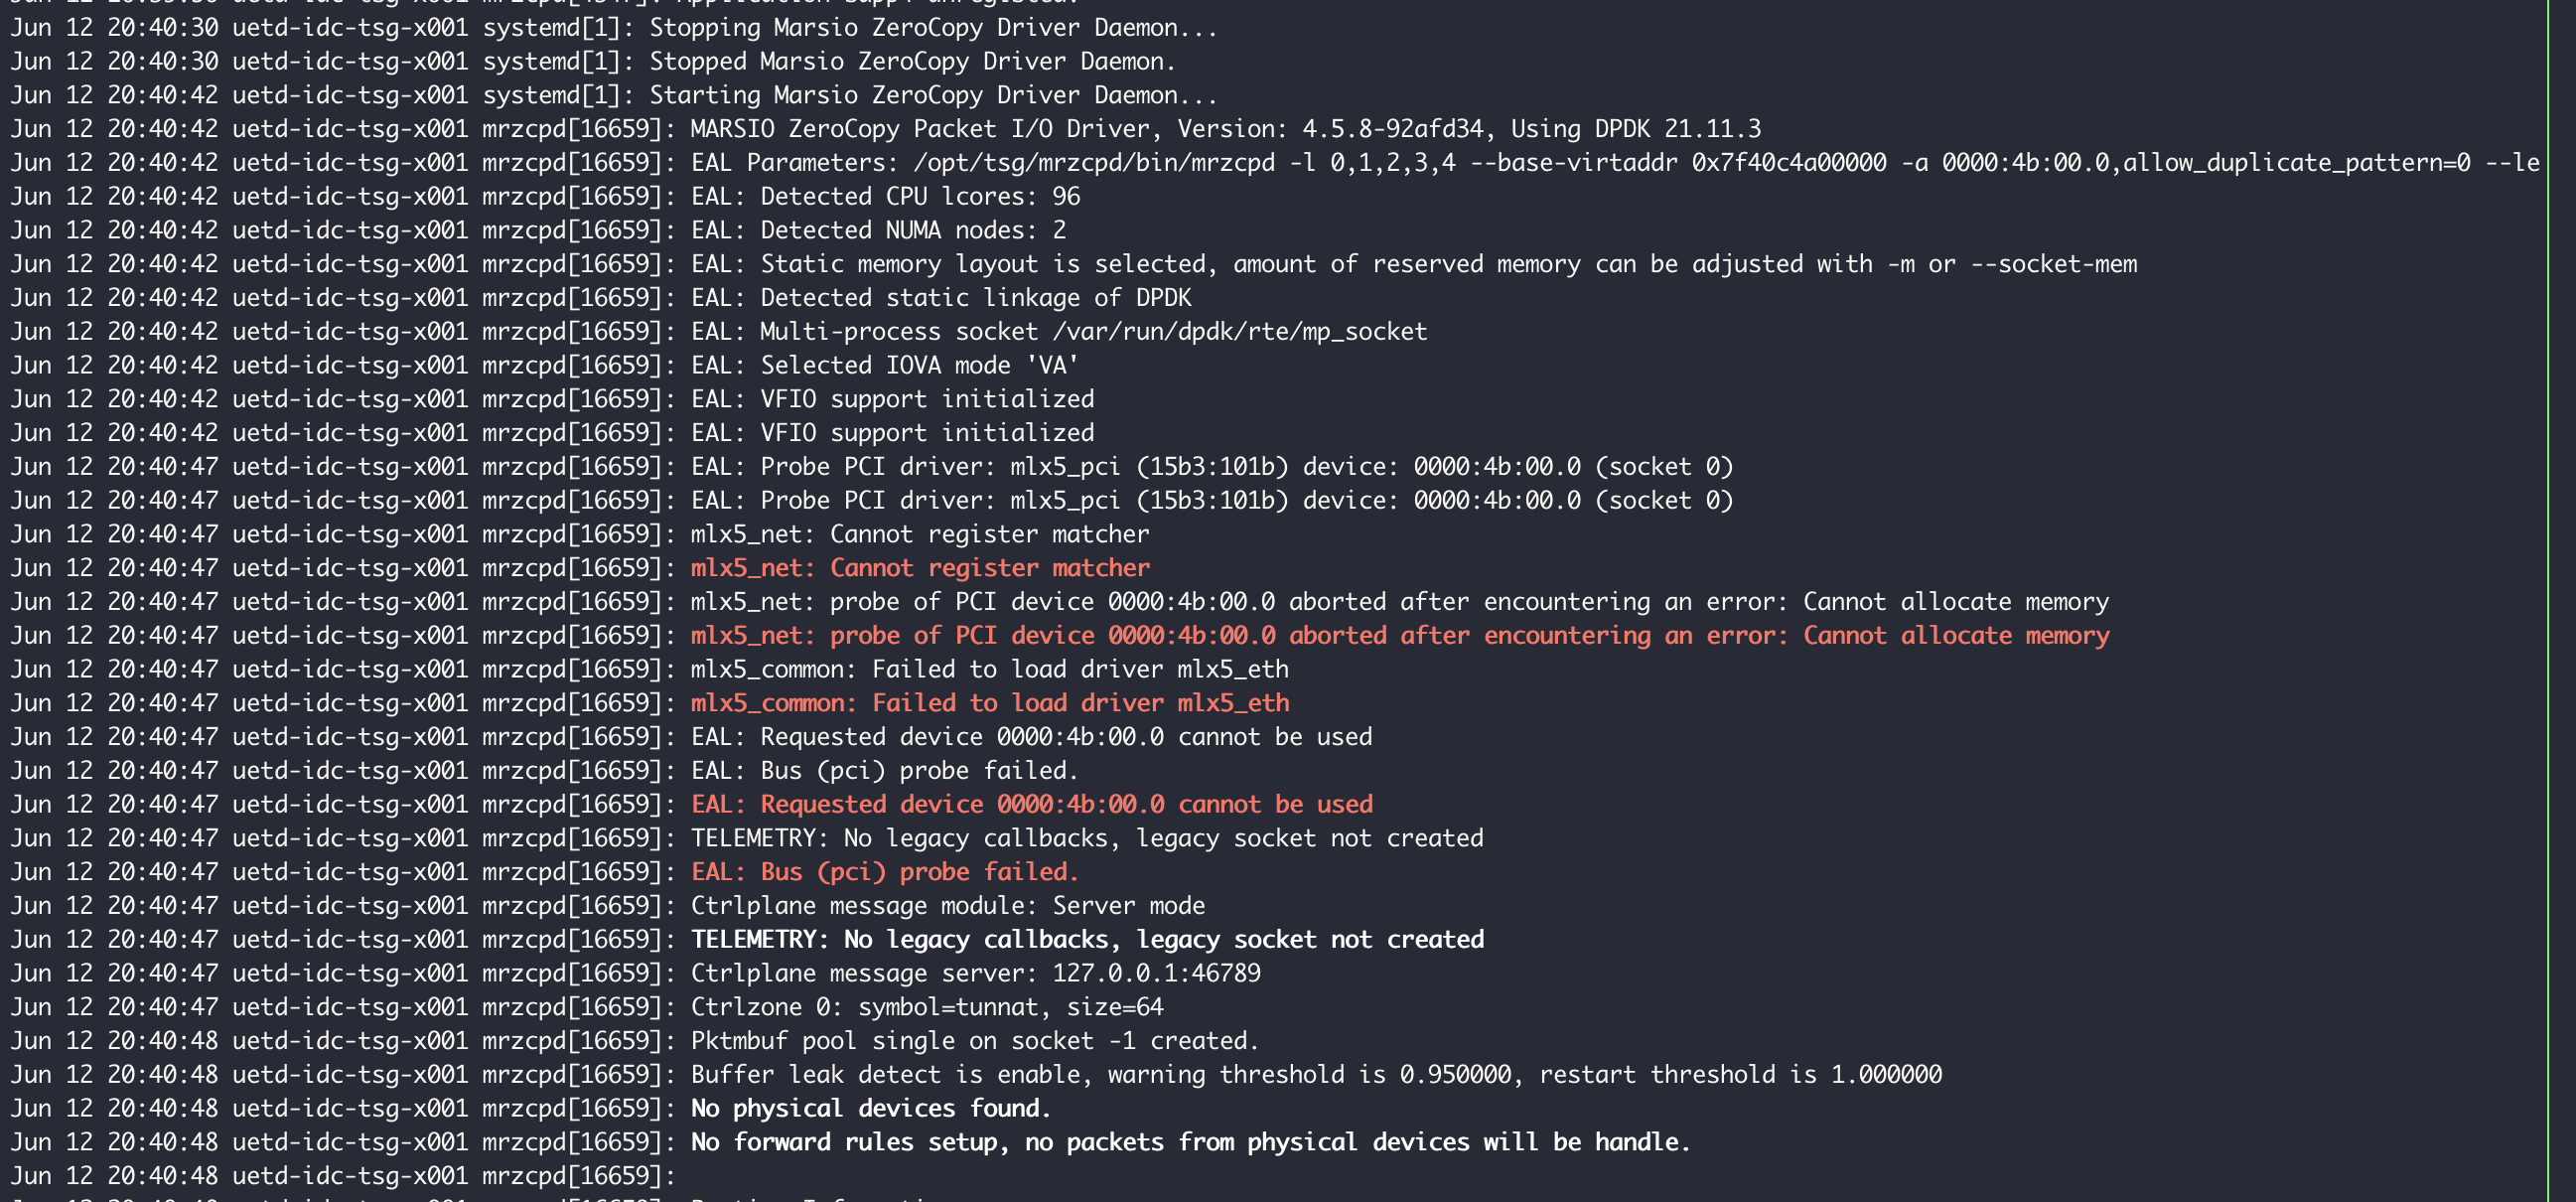Click the "Buffer leak detect is enable" line

[1316, 1075]
